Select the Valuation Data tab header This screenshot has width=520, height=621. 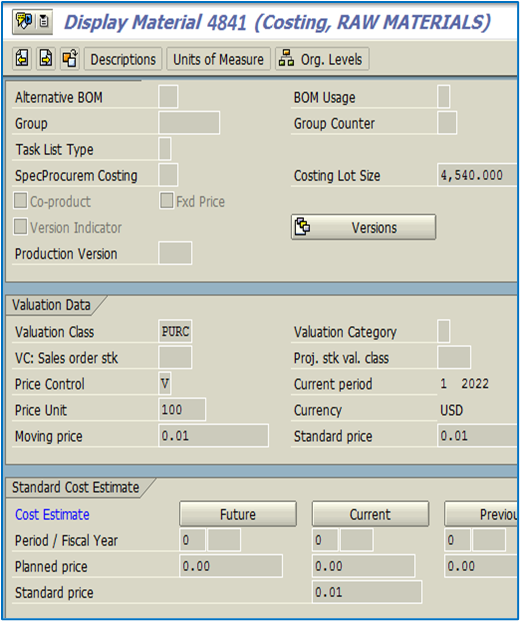point(51,305)
